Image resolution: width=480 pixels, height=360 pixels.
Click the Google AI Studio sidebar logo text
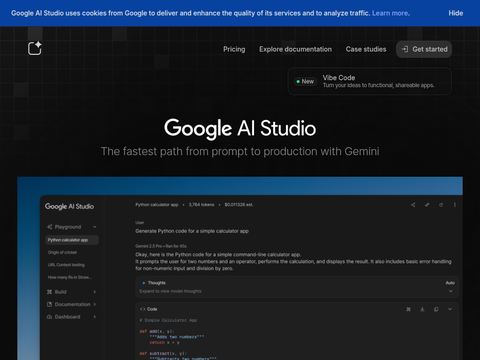pyautogui.click(x=69, y=206)
